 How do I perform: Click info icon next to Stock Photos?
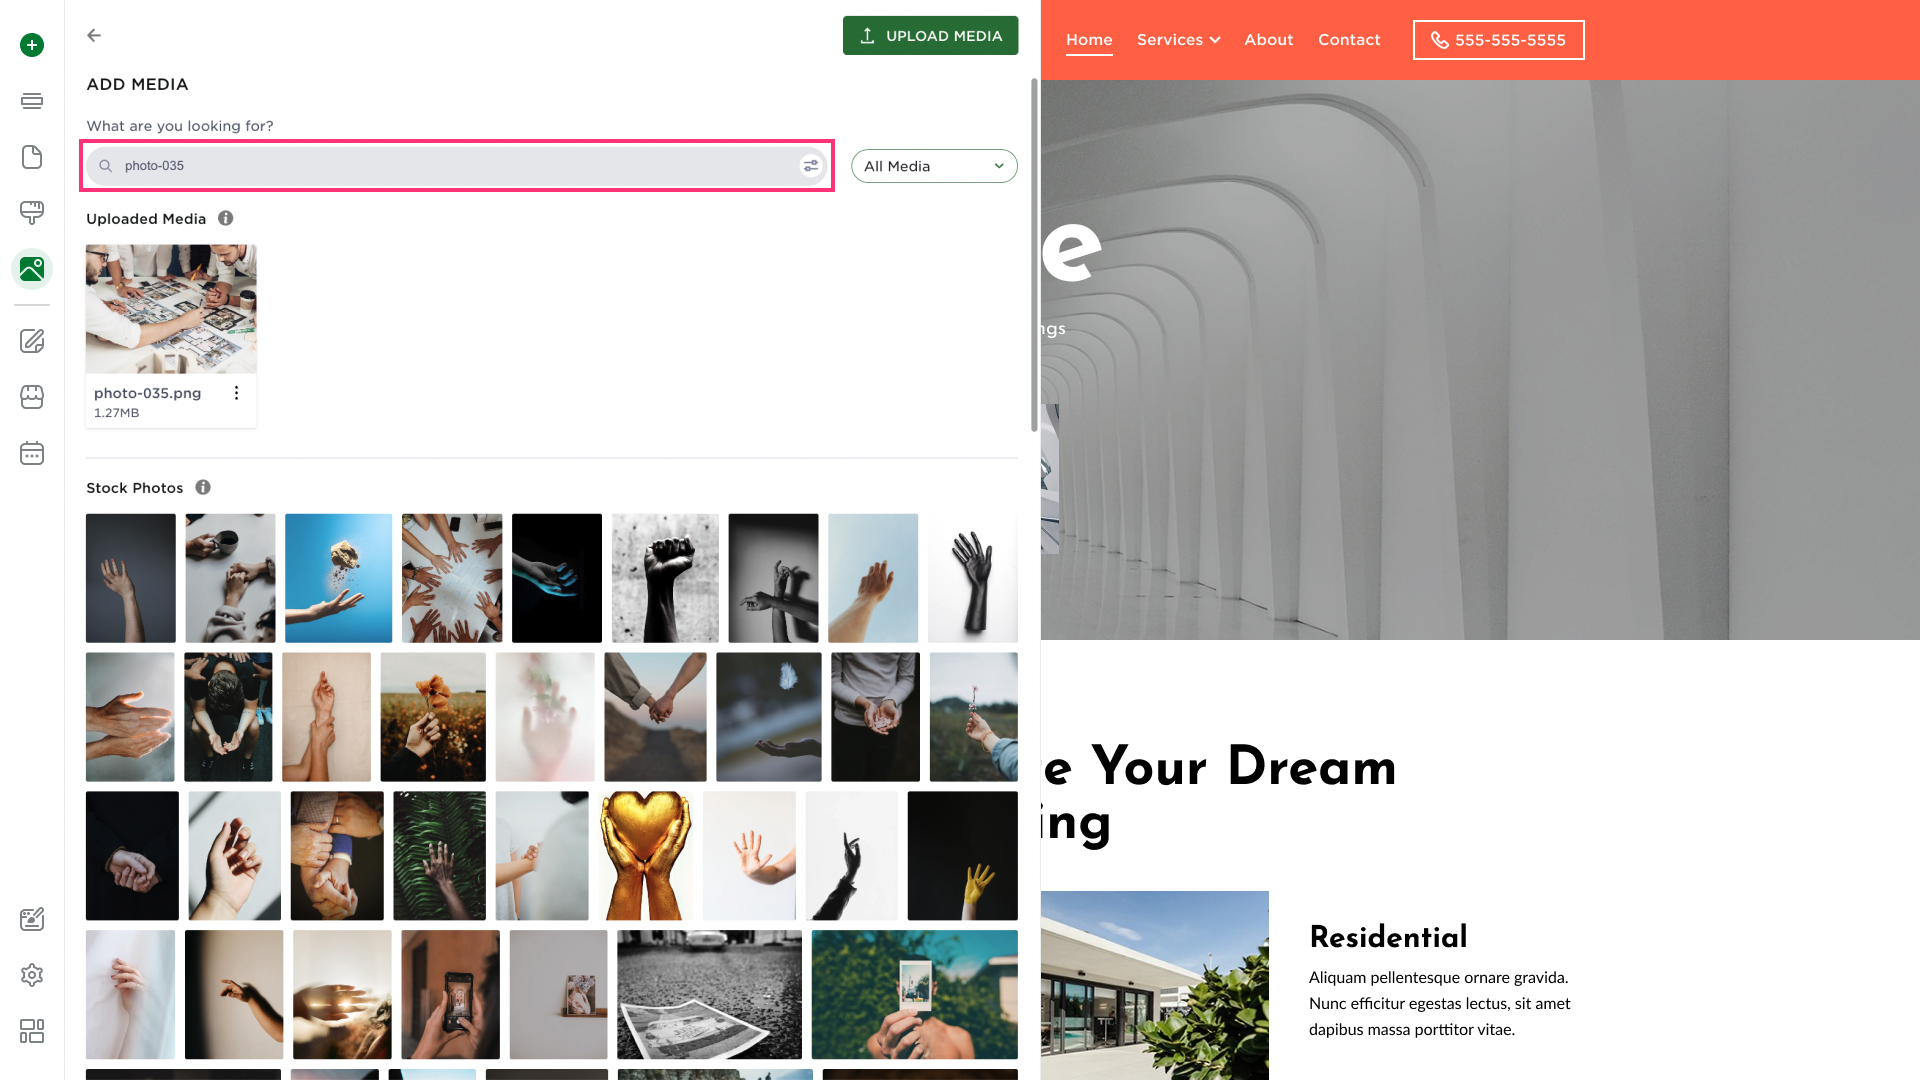coord(203,487)
